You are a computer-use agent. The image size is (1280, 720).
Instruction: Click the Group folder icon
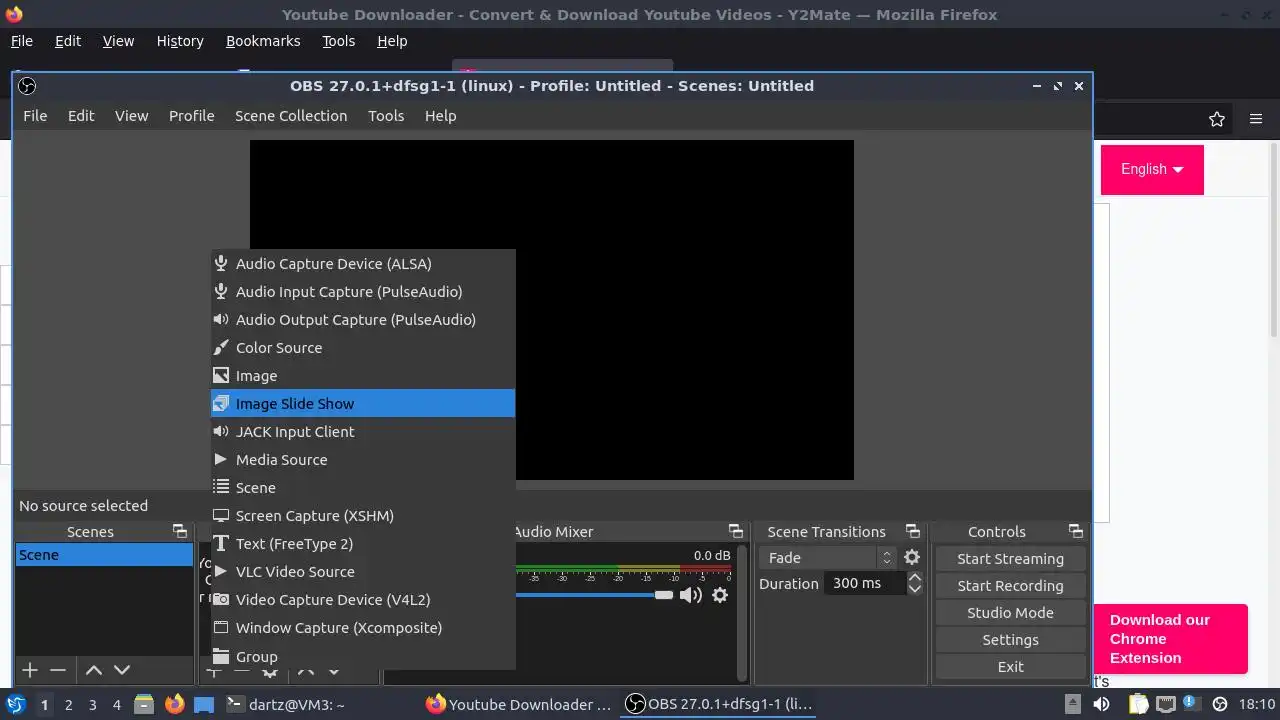pos(221,657)
